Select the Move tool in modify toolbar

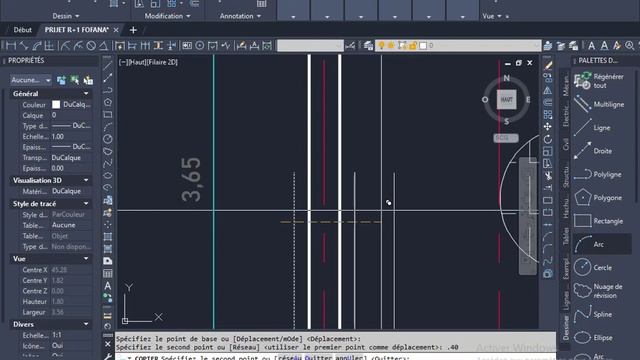point(548,127)
